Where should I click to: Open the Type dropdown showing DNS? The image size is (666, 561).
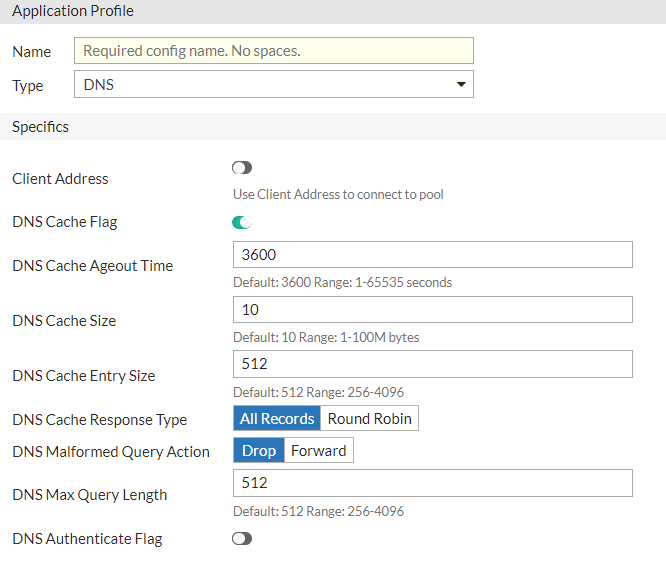click(x=273, y=85)
